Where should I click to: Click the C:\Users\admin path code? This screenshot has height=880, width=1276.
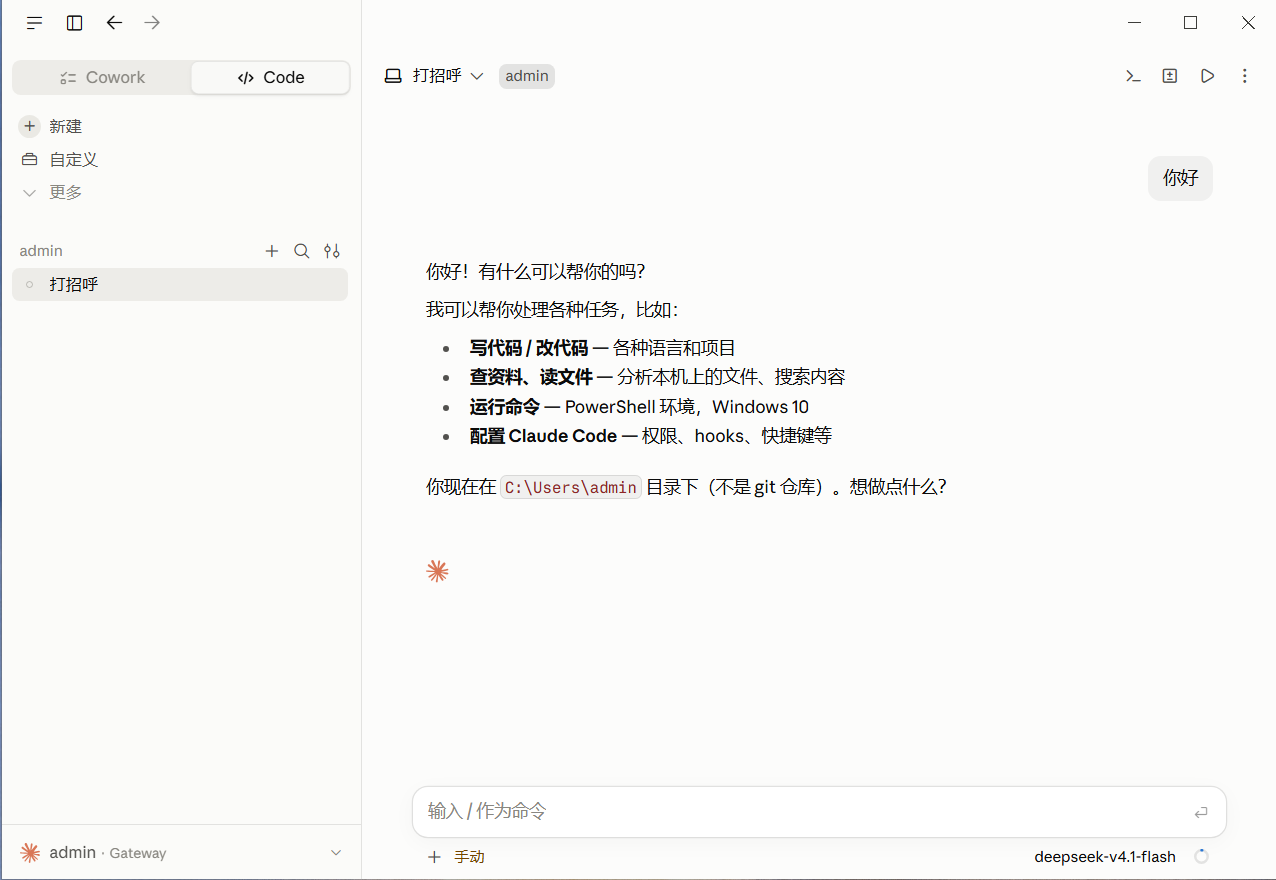(571, 487)
